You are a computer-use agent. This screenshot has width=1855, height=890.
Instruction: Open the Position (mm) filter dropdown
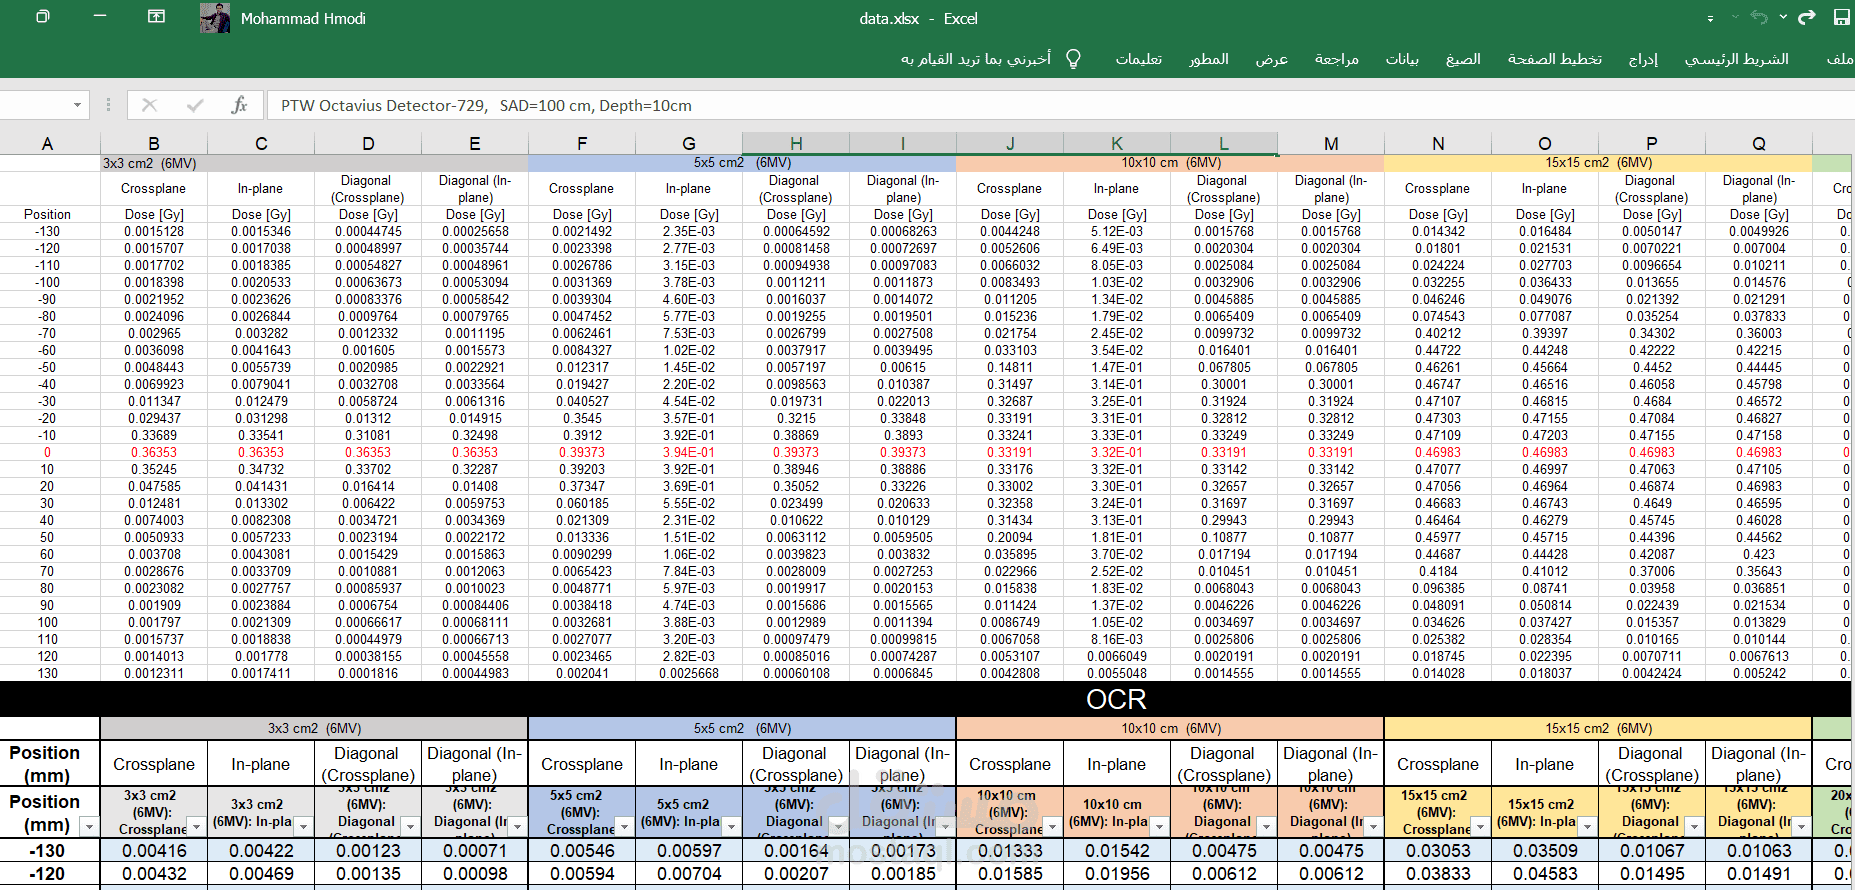89,826
